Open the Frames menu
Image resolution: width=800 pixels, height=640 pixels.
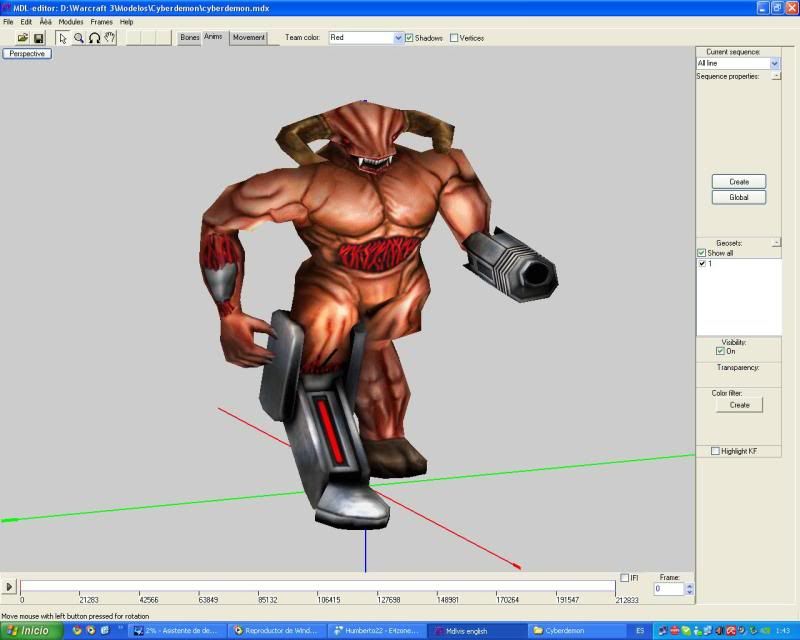tap(101, 22)
